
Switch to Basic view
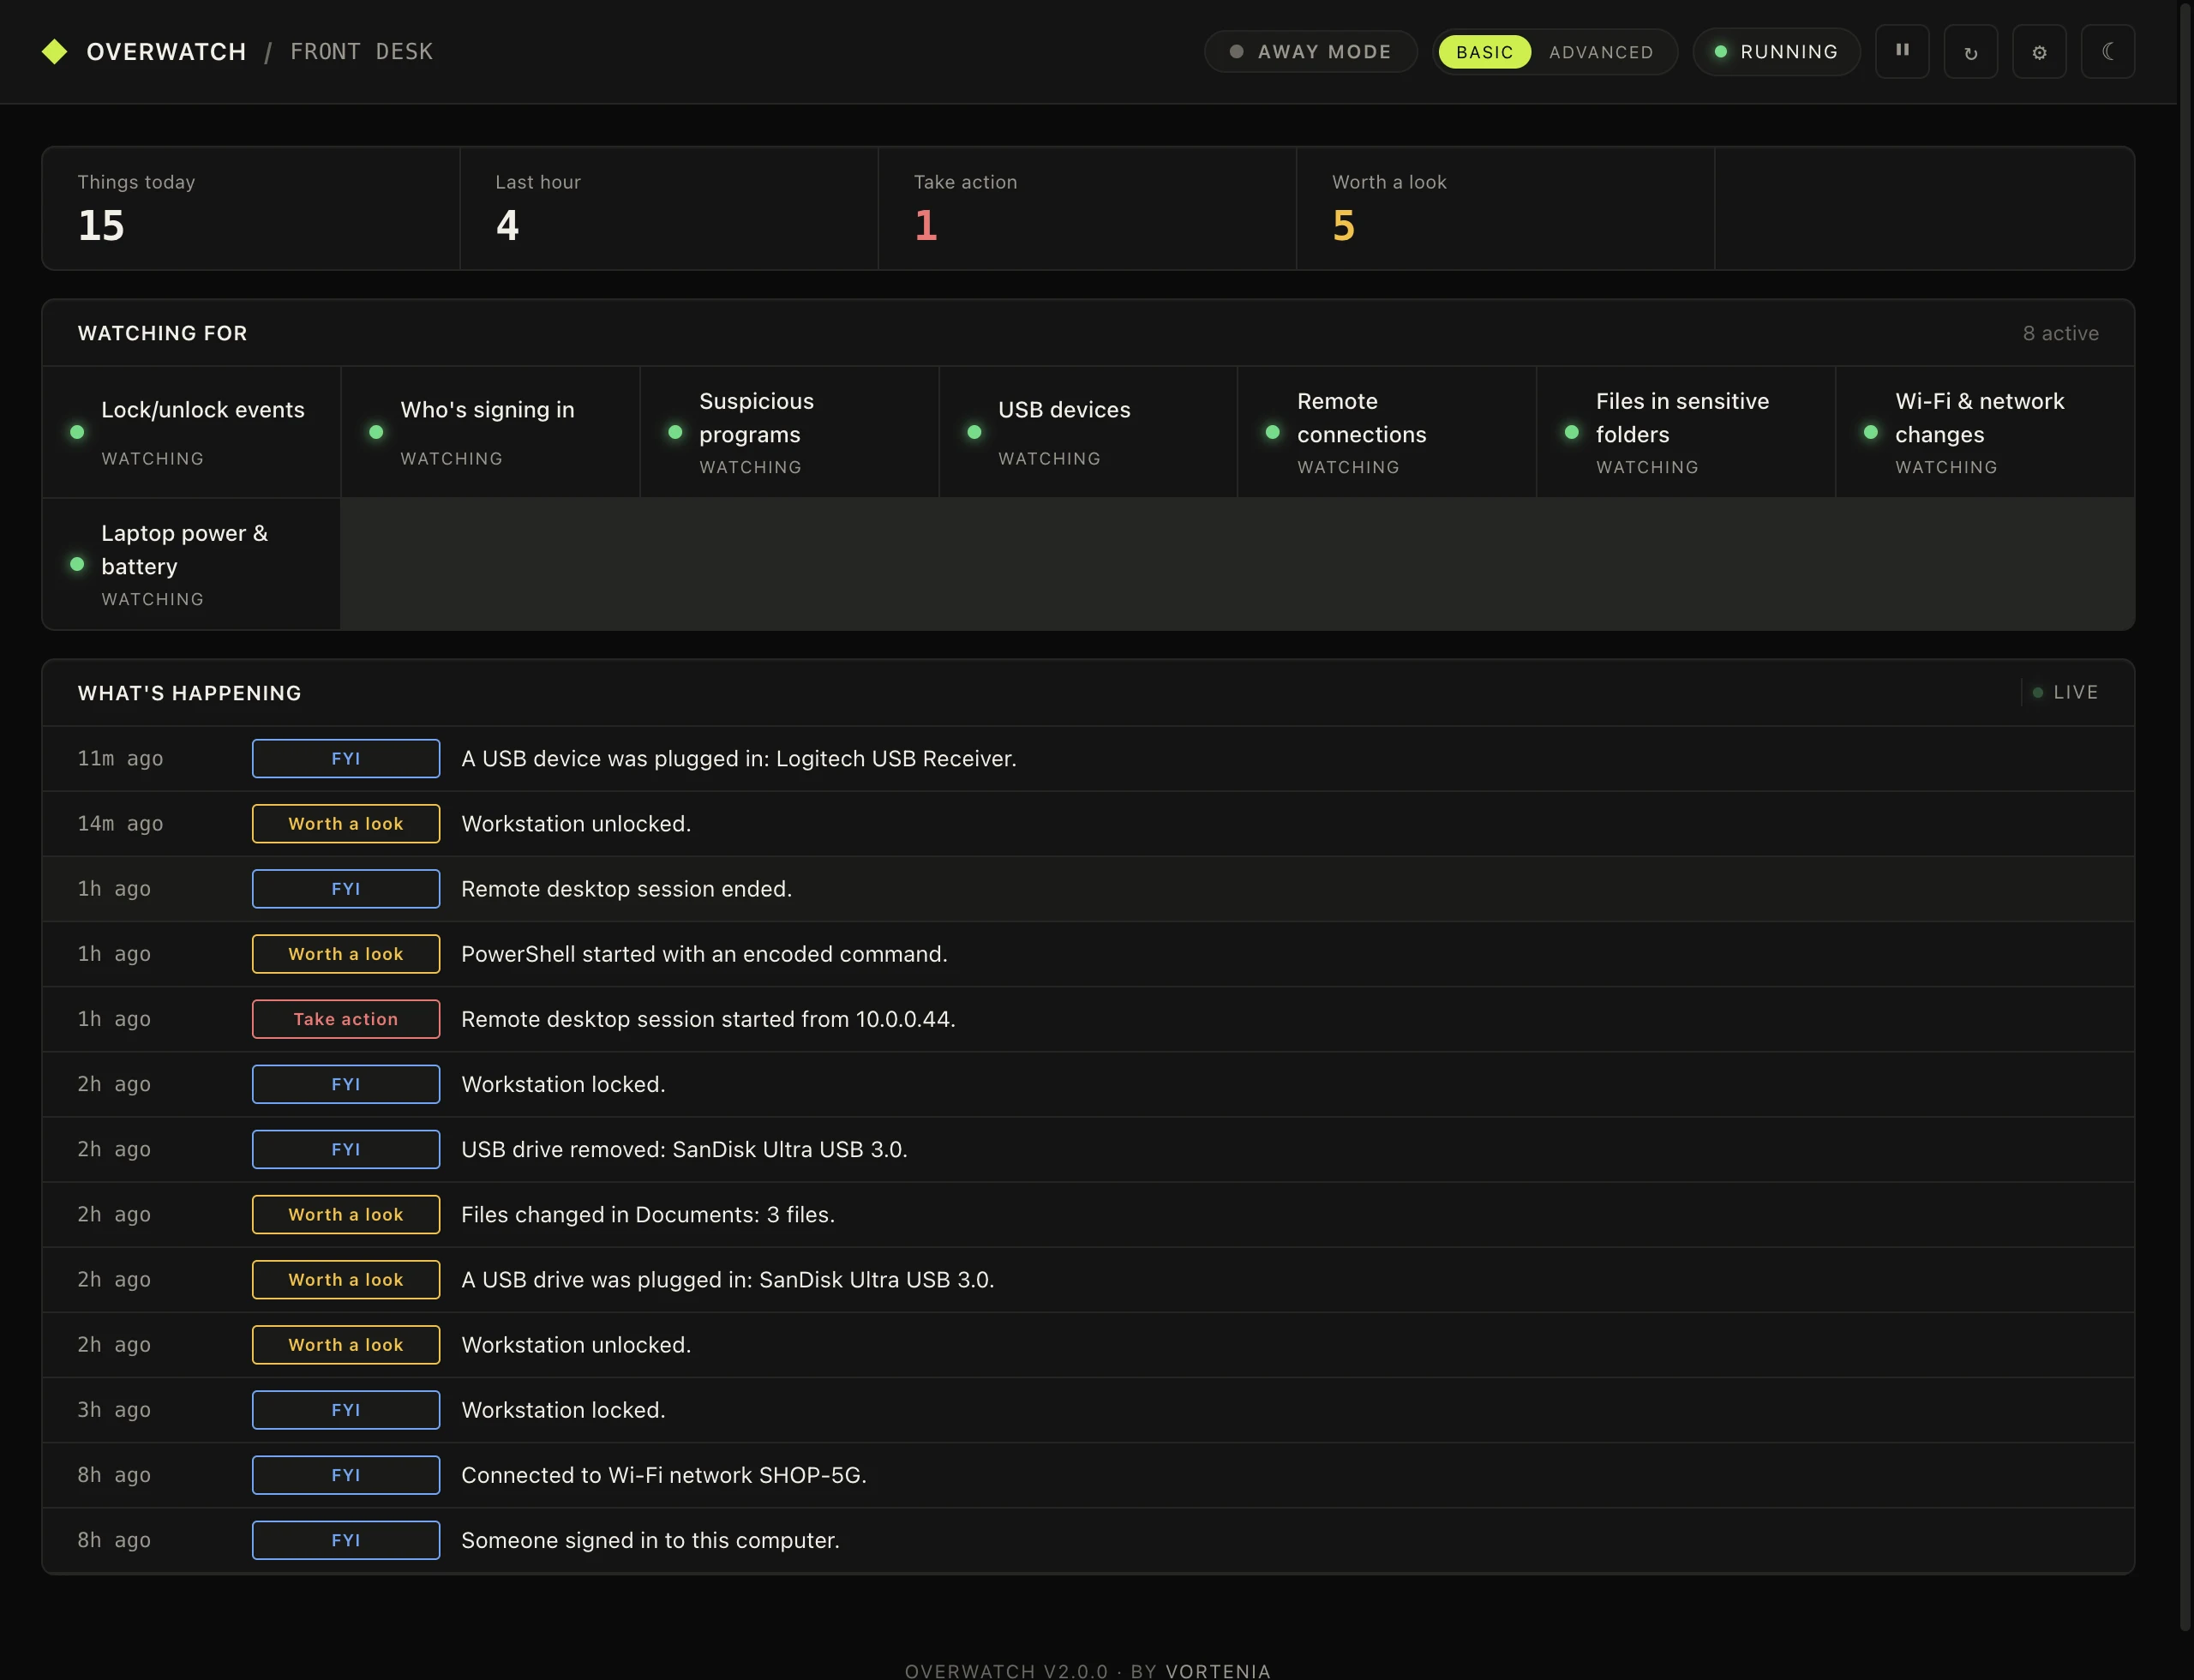pyautogui.click(x=1484, y=52)
